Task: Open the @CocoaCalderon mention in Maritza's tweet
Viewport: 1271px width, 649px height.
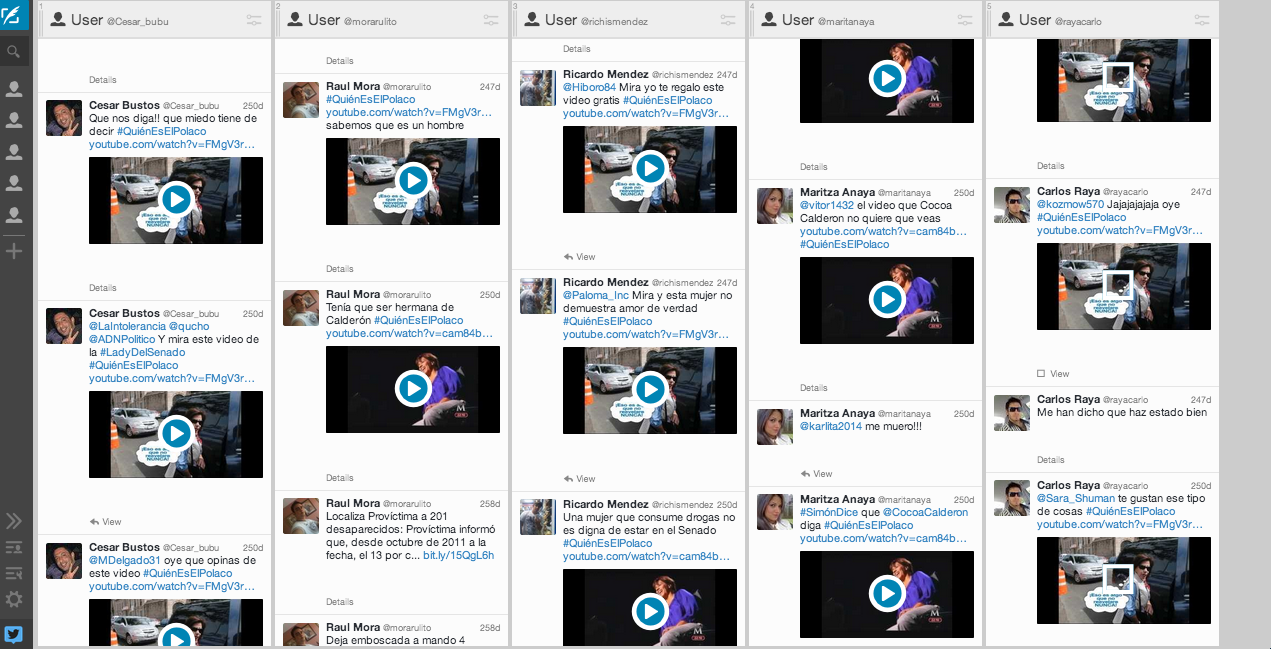Action: pyautogui.click(x=926, y=513)
